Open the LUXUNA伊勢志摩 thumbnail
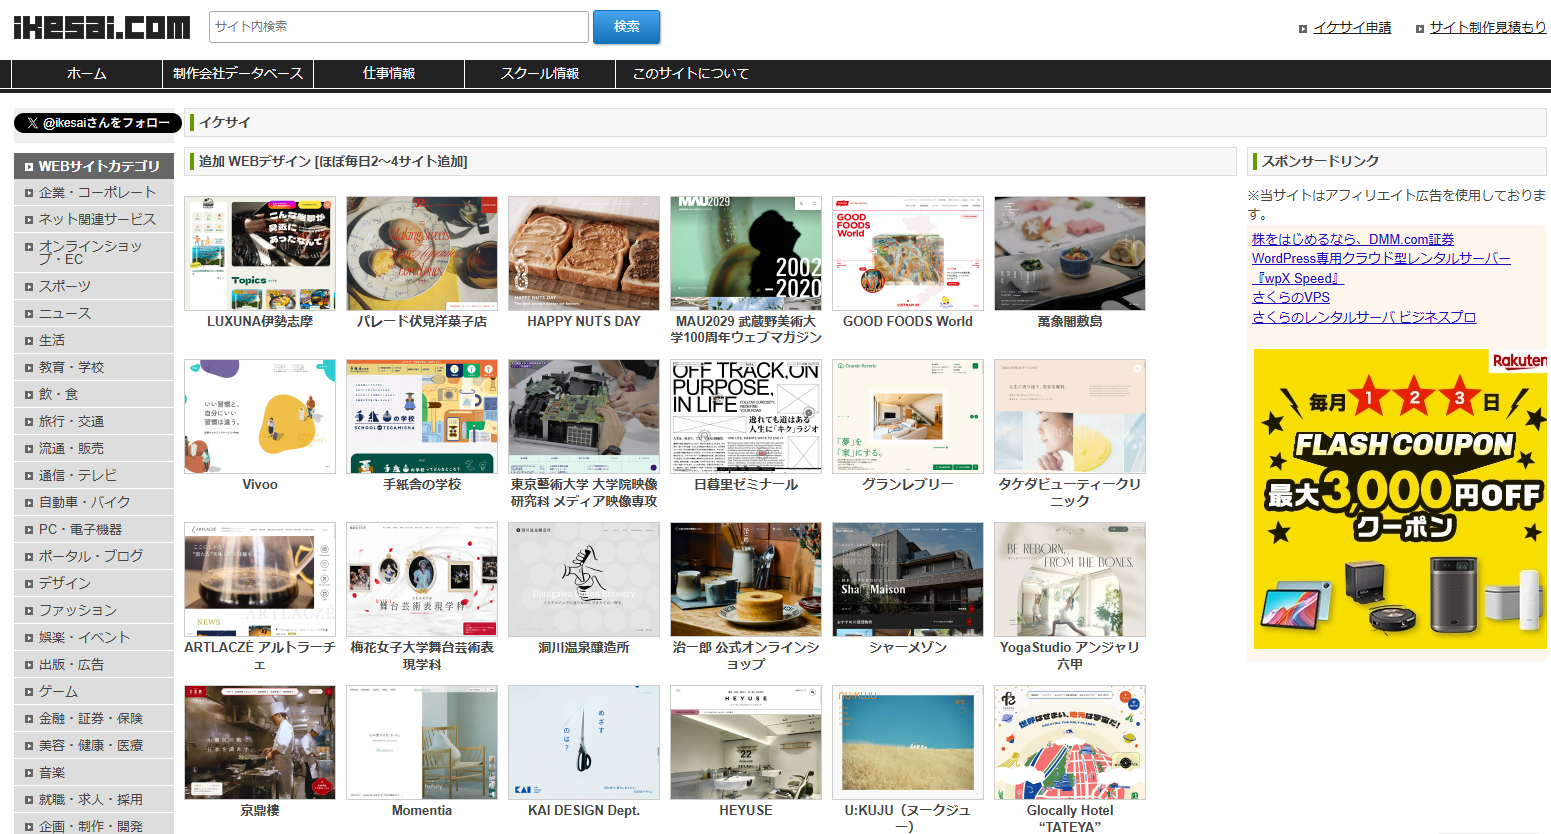This screenshot has width=1551, height=834. tap(260, 254)
